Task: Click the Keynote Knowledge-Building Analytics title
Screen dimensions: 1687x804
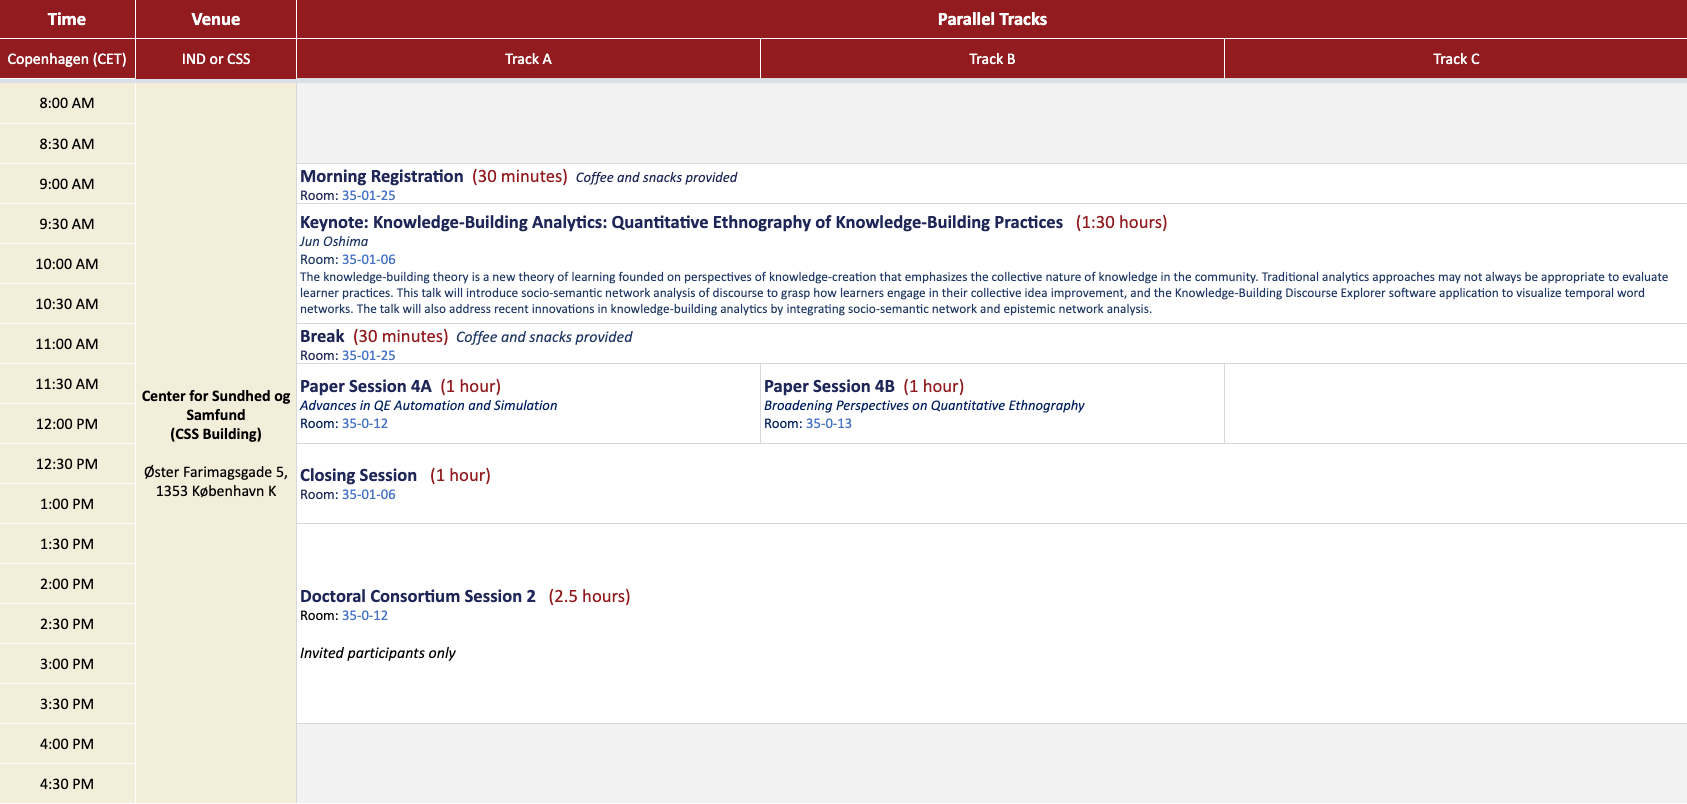Action: pos(681,222)
